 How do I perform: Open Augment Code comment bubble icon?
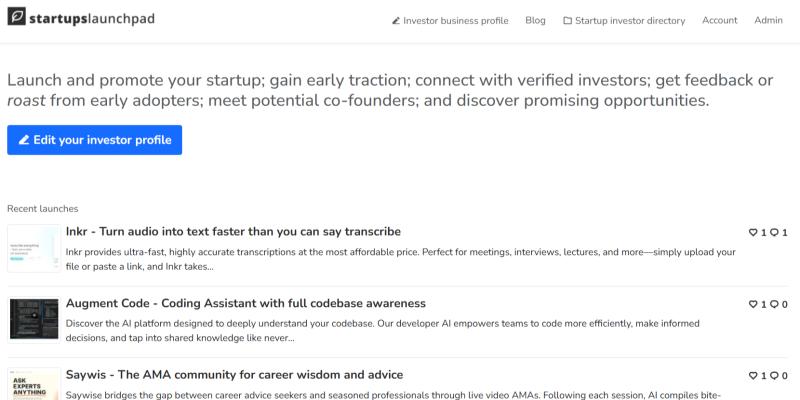tap(774, 304)
